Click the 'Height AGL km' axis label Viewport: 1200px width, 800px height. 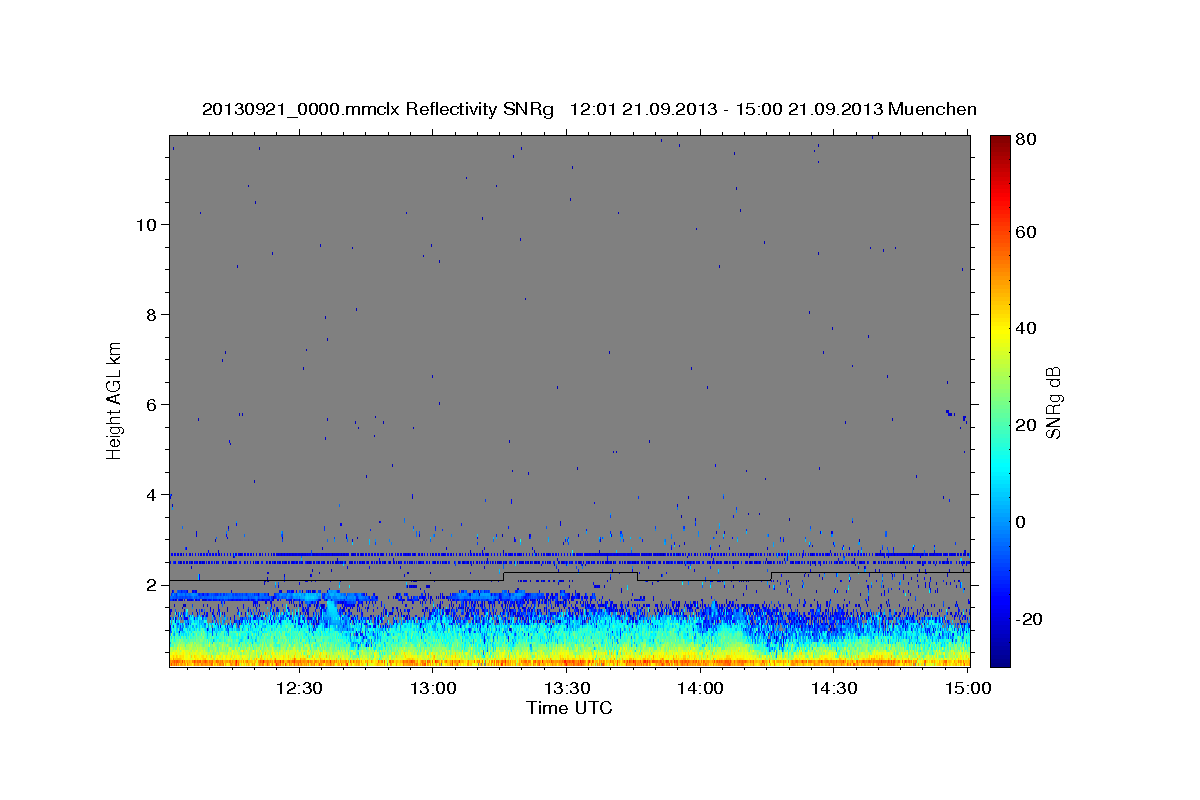115,400
